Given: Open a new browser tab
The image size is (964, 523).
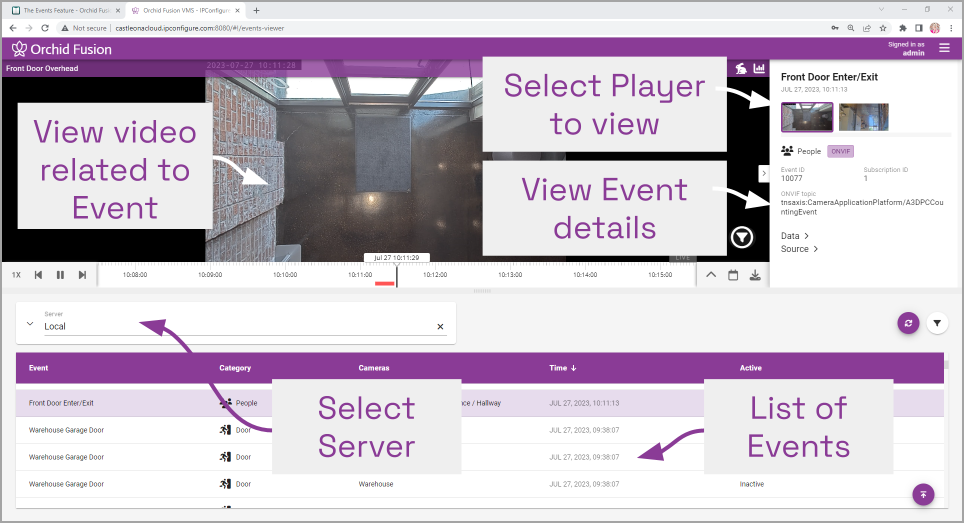Looking at the screenshot, I should (256, 10).
